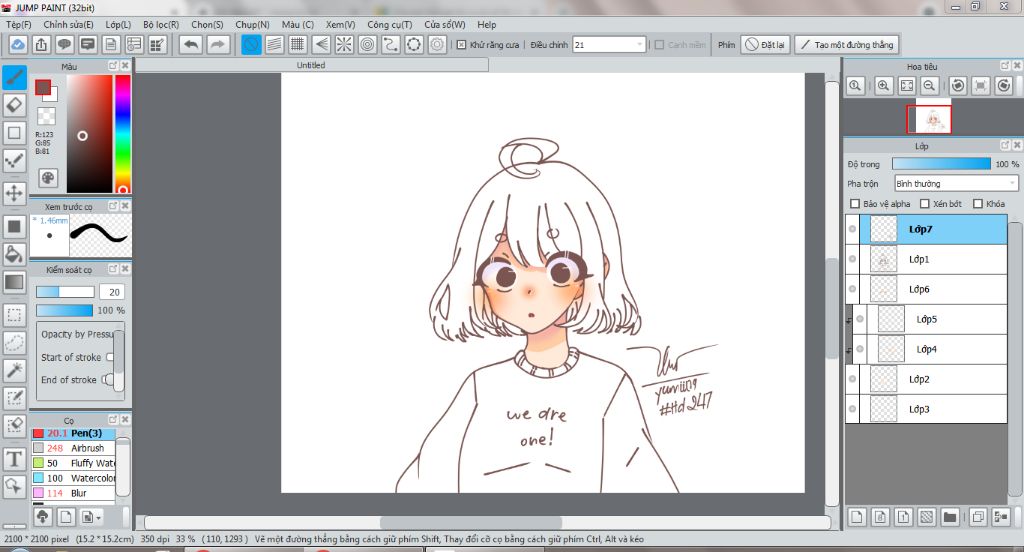Select the Lasso selection tool
Viewport: 1024px width, 552px height.
pos(14,342)
